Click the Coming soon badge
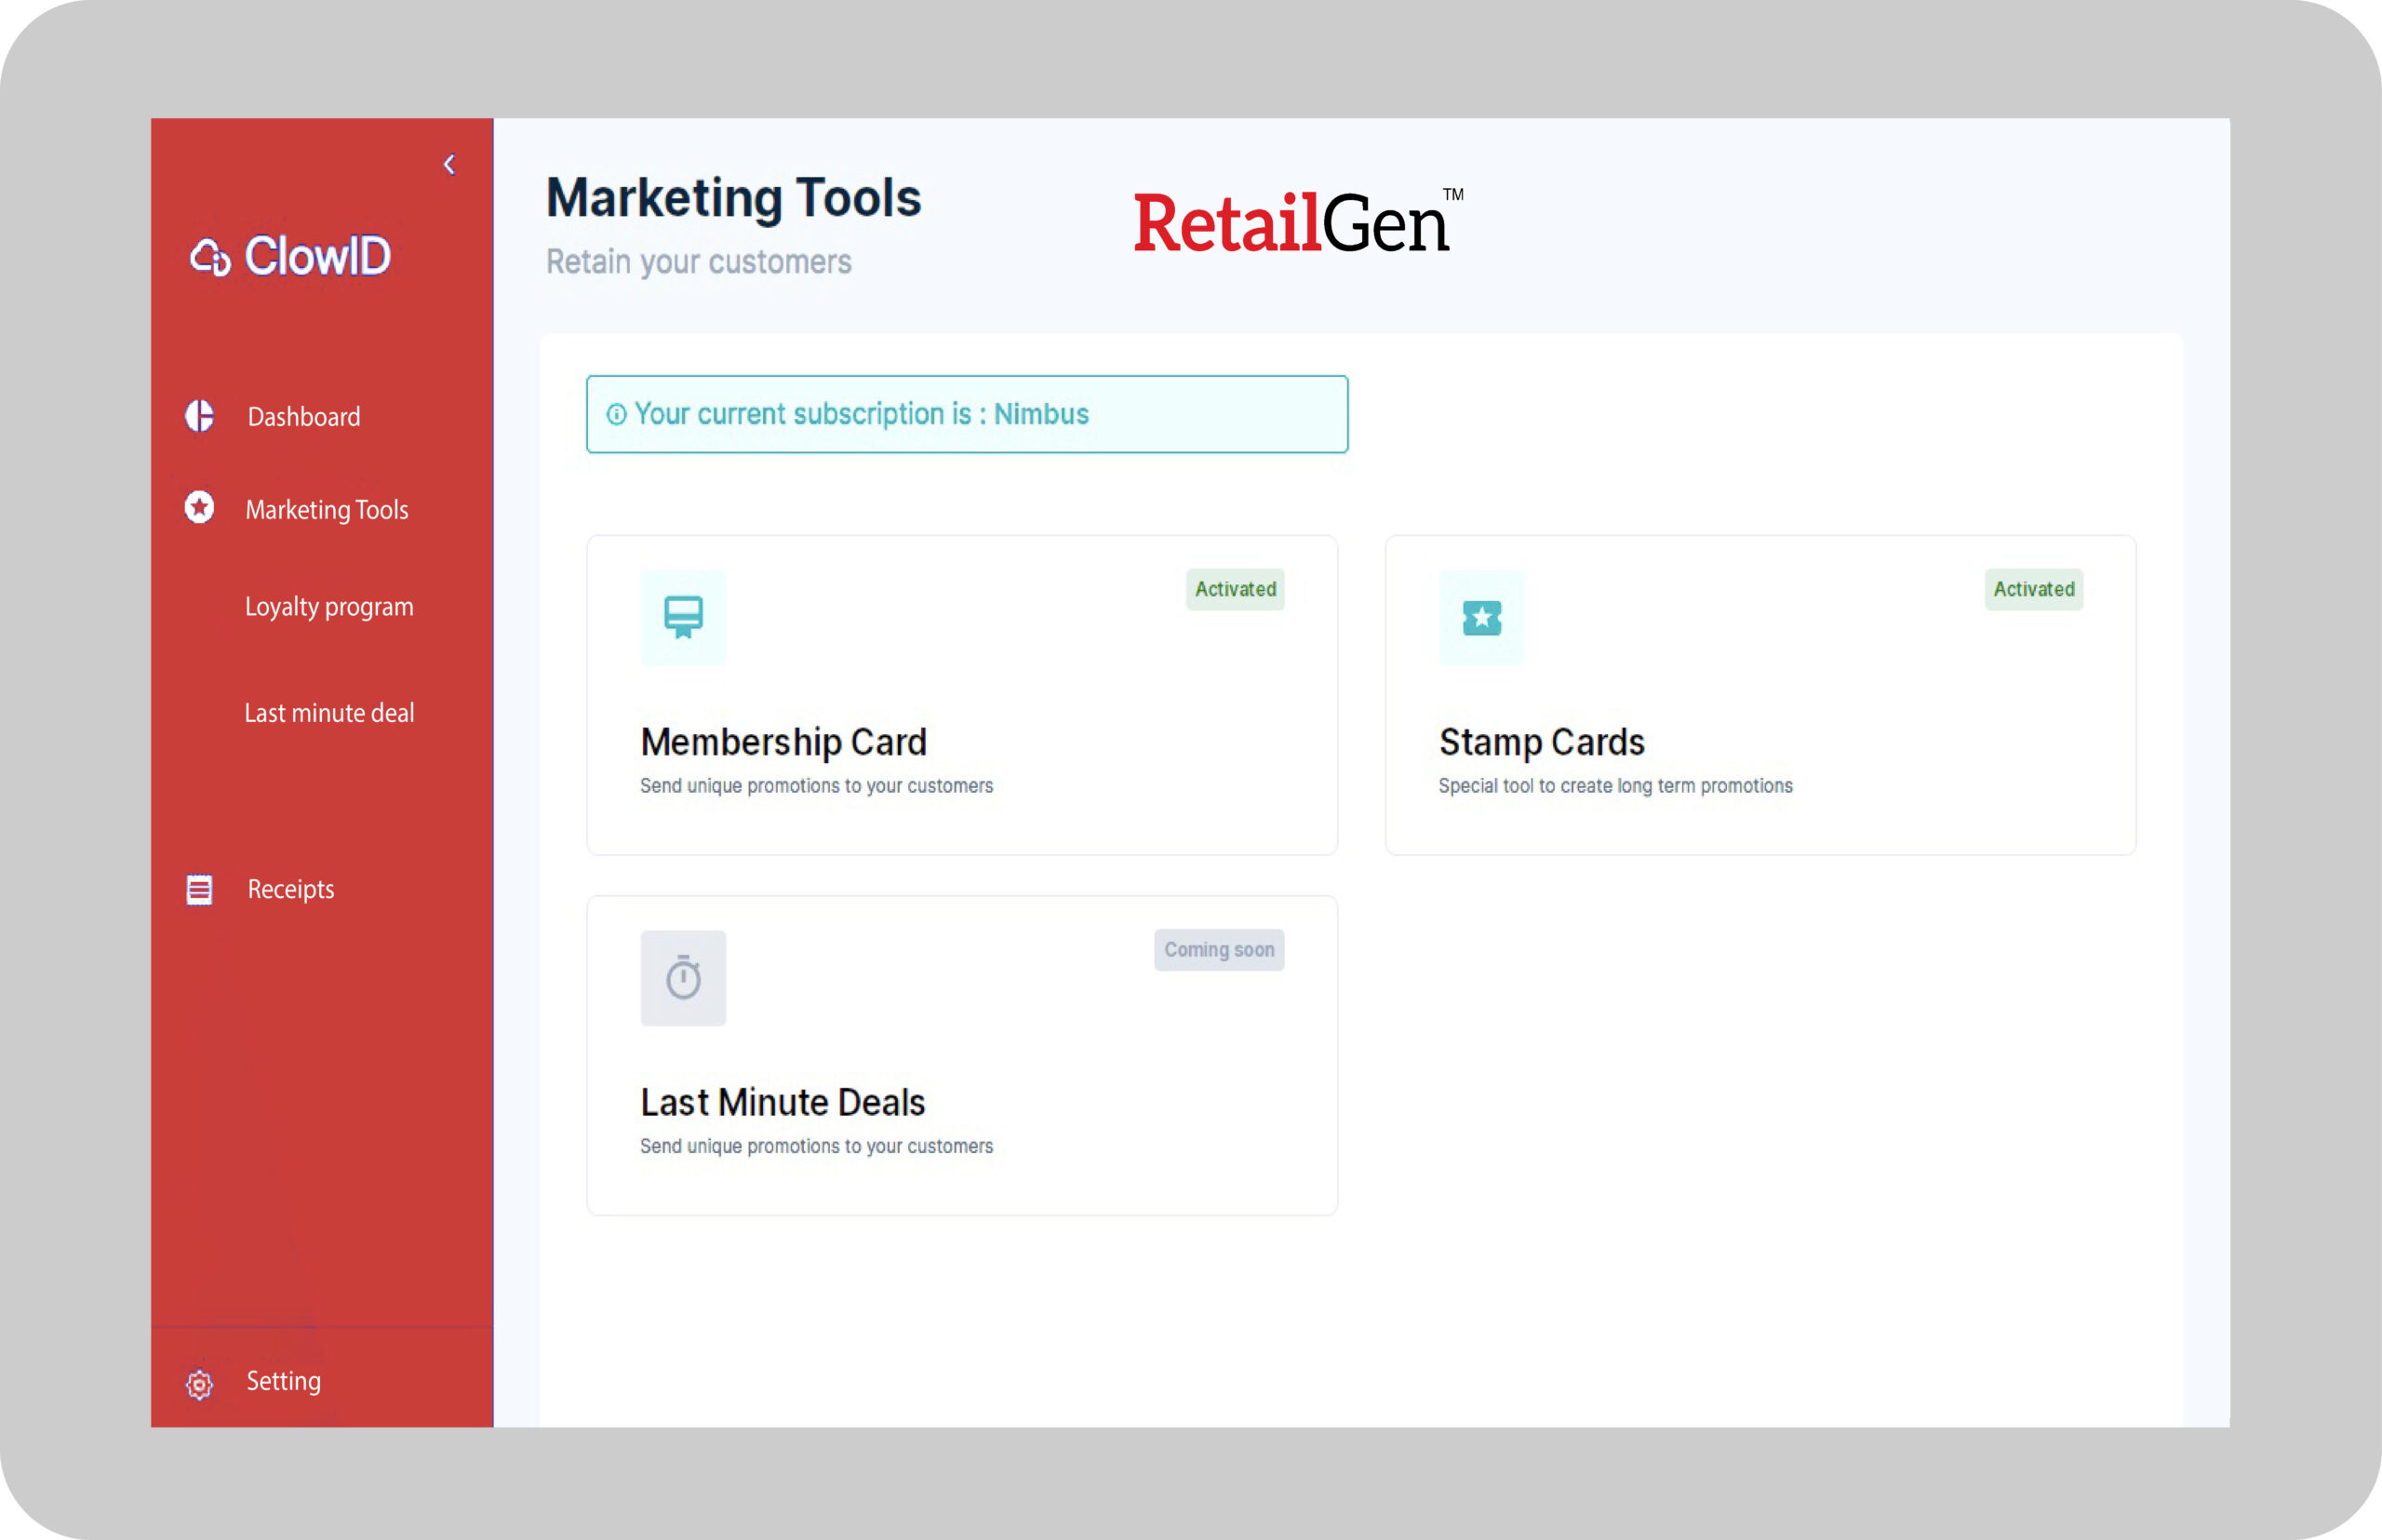Image resolution: width=2382 pixels, height=1540 pixels. click(1218, 949)
